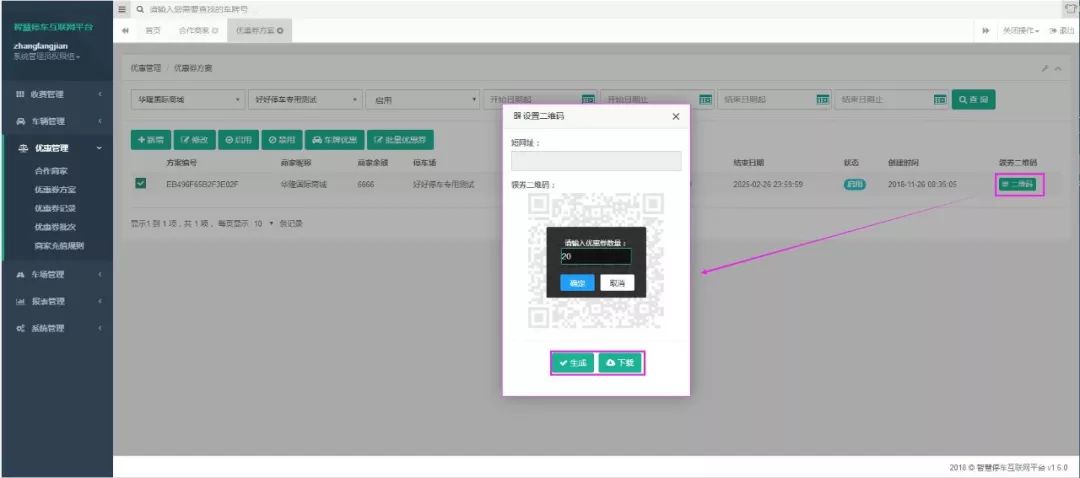Click the 优惠管理 breadcrumb link
Viewport: 1080px width, 478px height.
click(145, 69)
